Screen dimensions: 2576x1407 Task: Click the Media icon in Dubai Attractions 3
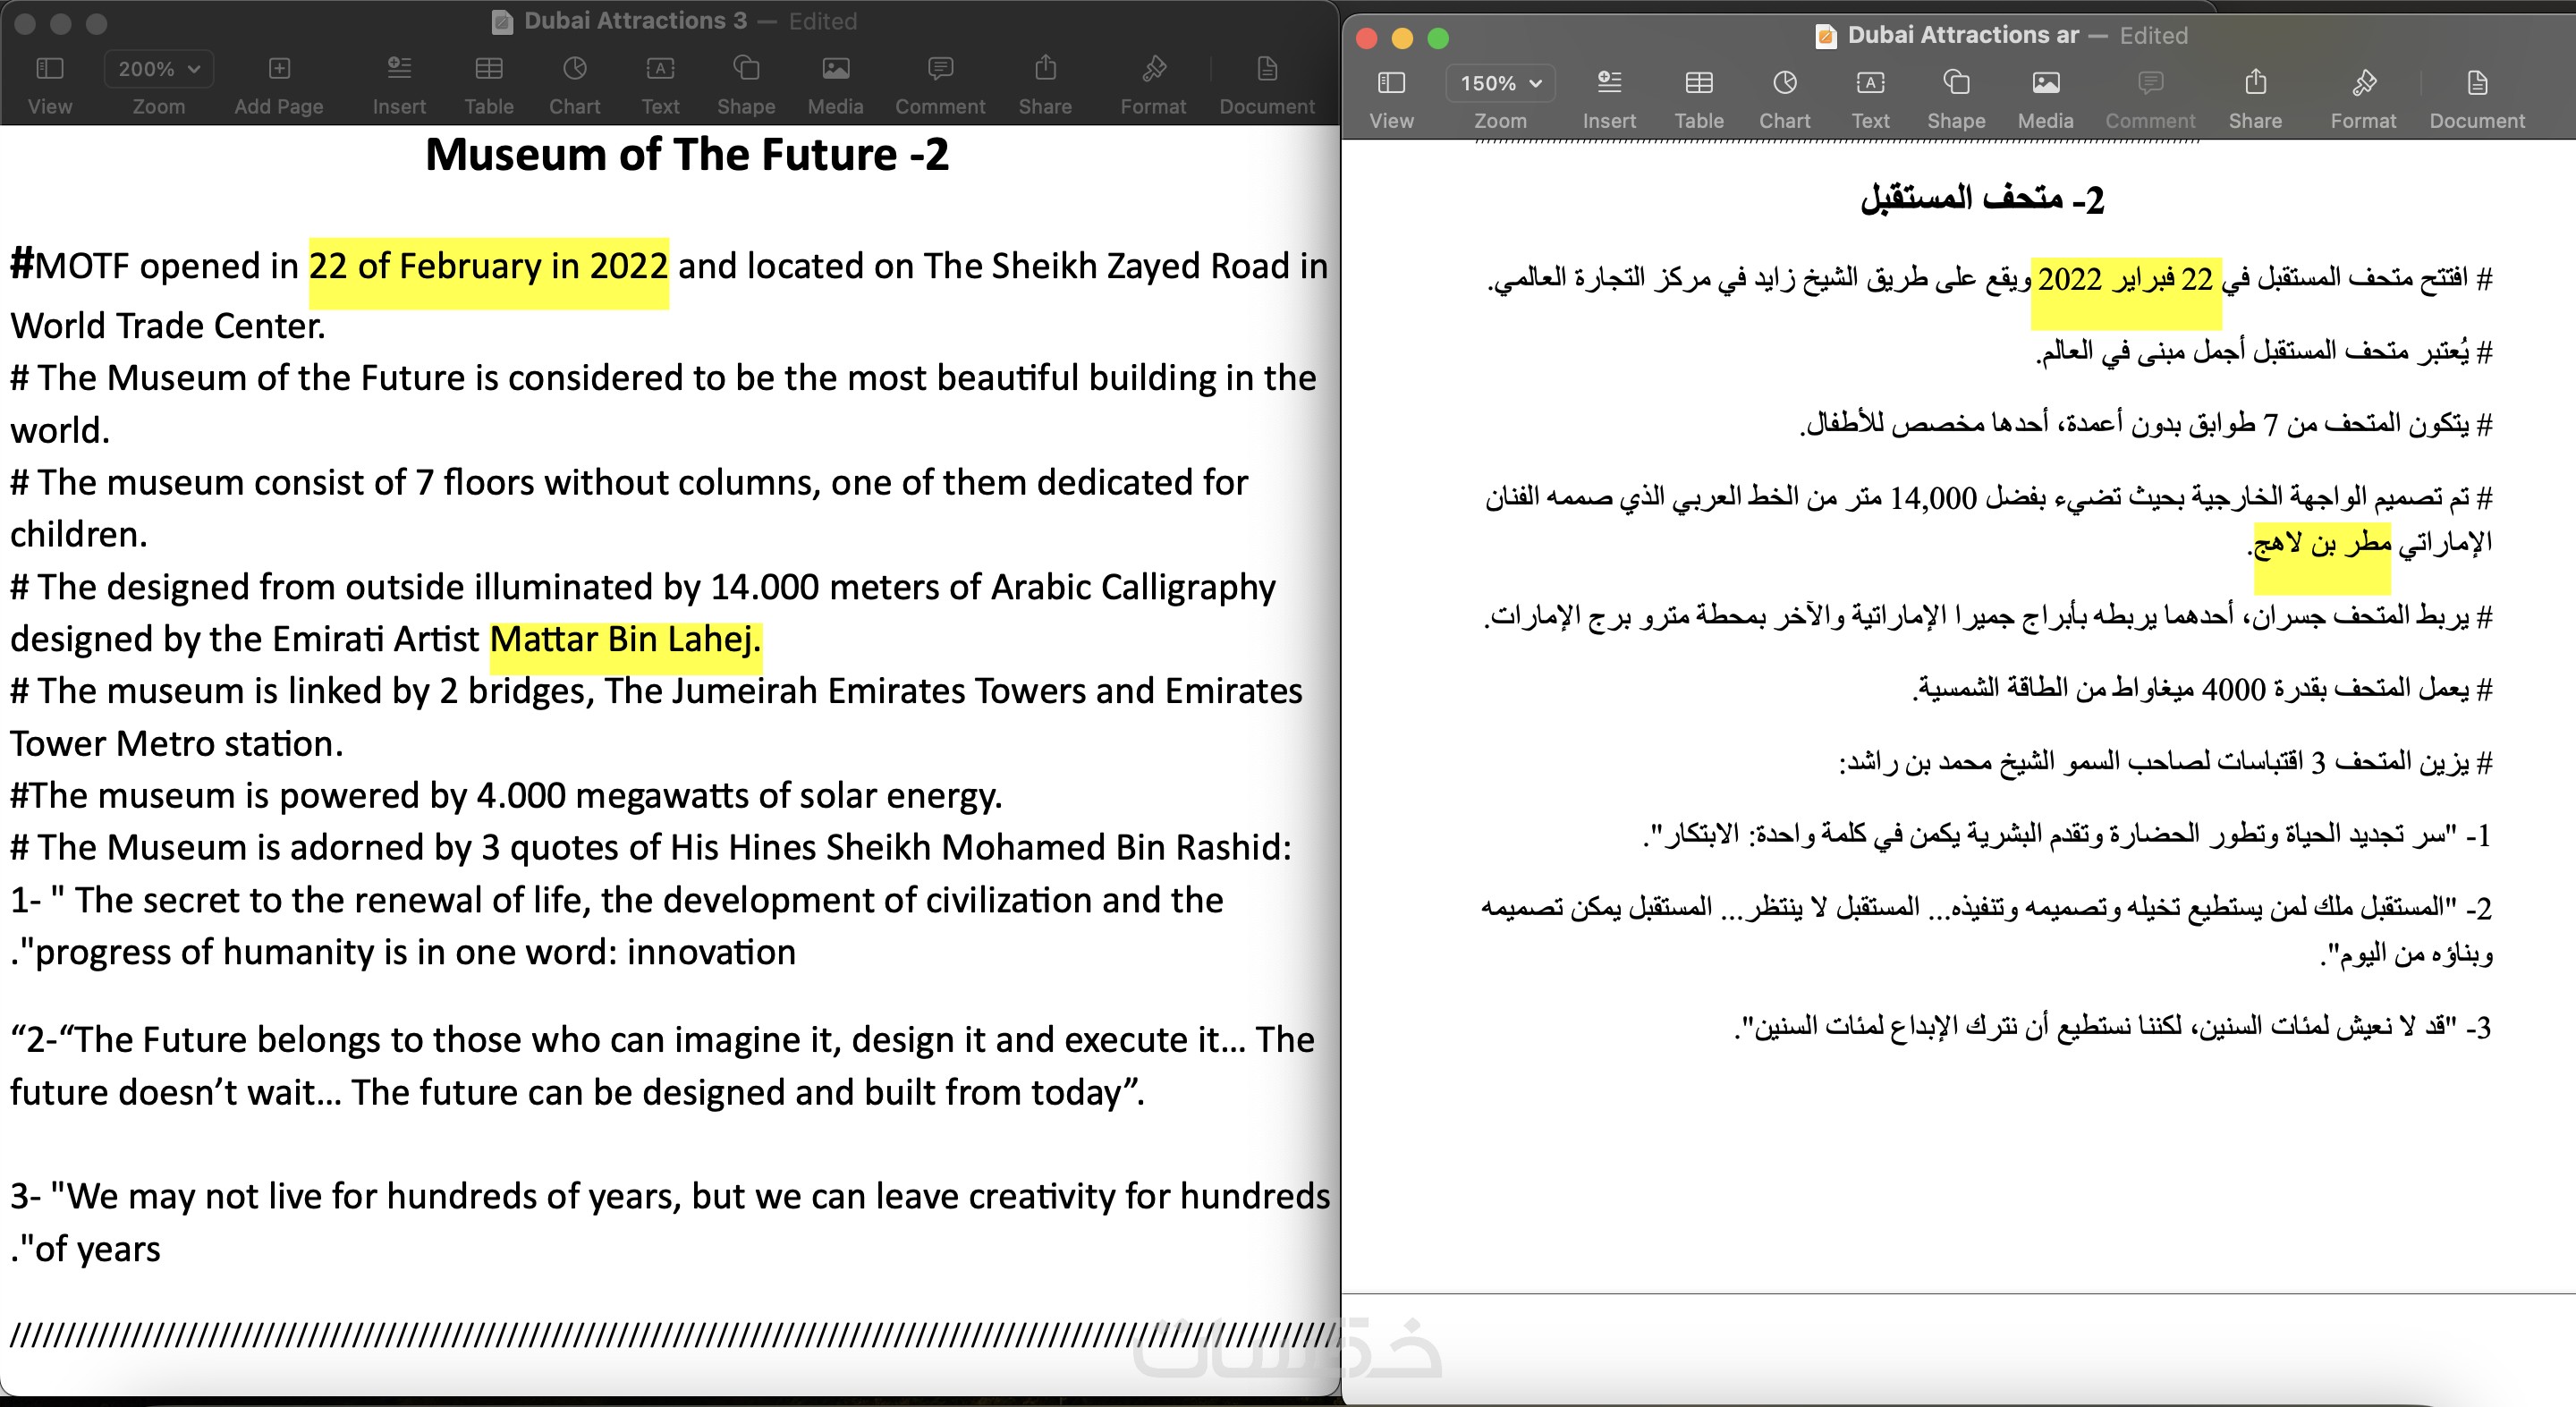[835, 69]
